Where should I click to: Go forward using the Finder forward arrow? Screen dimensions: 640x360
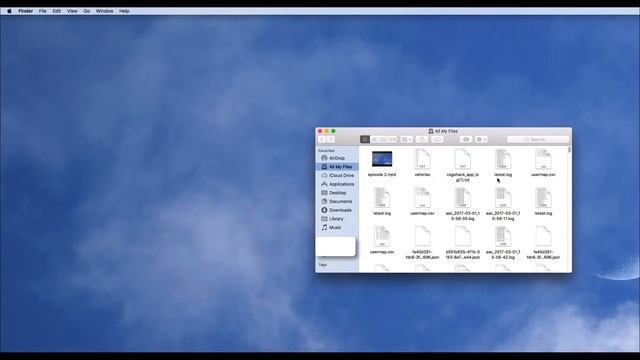coord(331,140)
